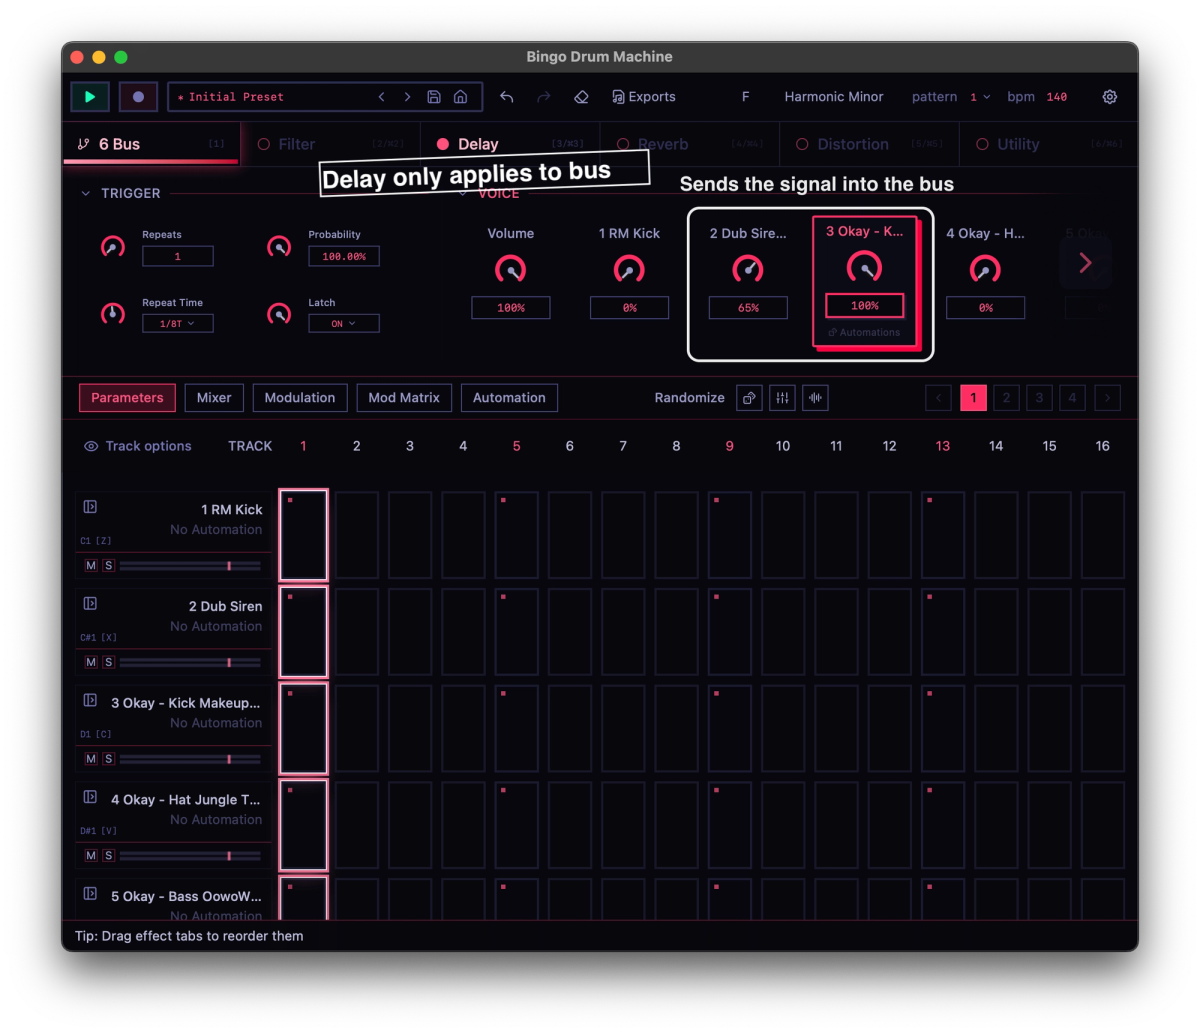Collapse the TRIGGER section

pyautogui.click(x=86, y=193)
